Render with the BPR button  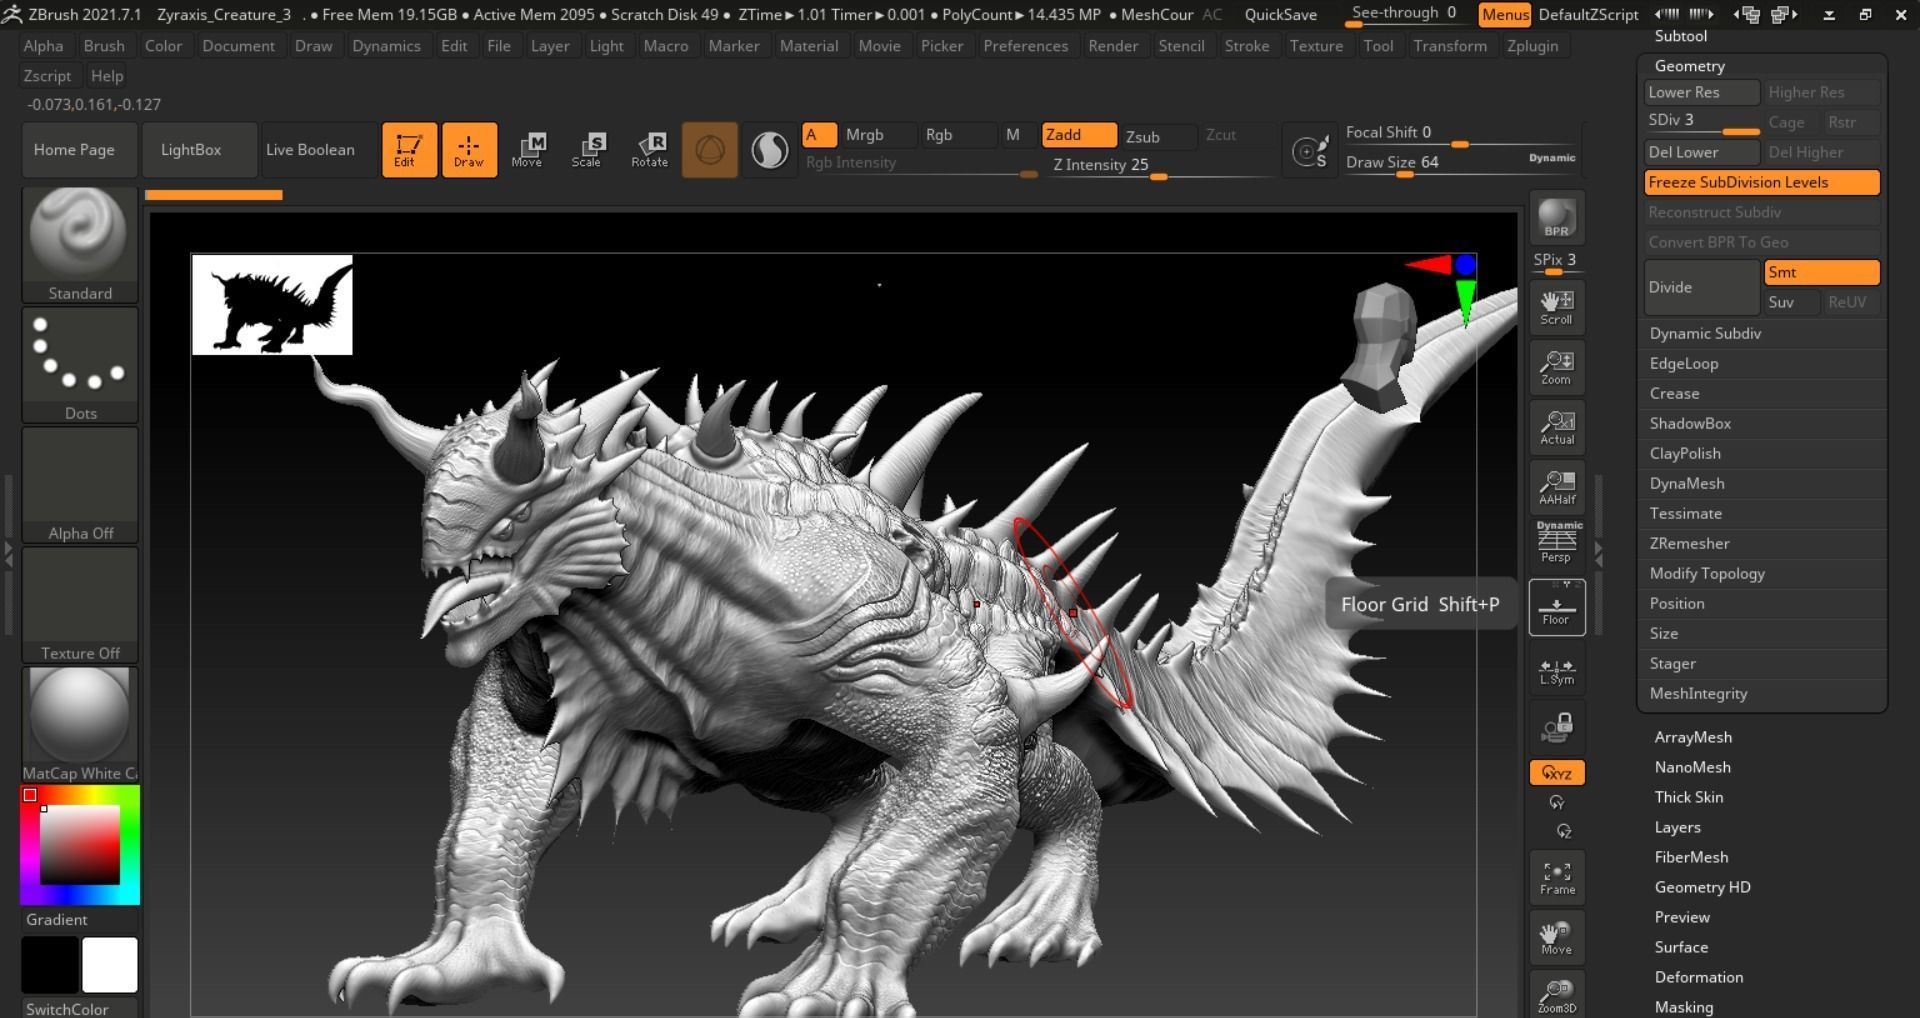[1557, 218]
